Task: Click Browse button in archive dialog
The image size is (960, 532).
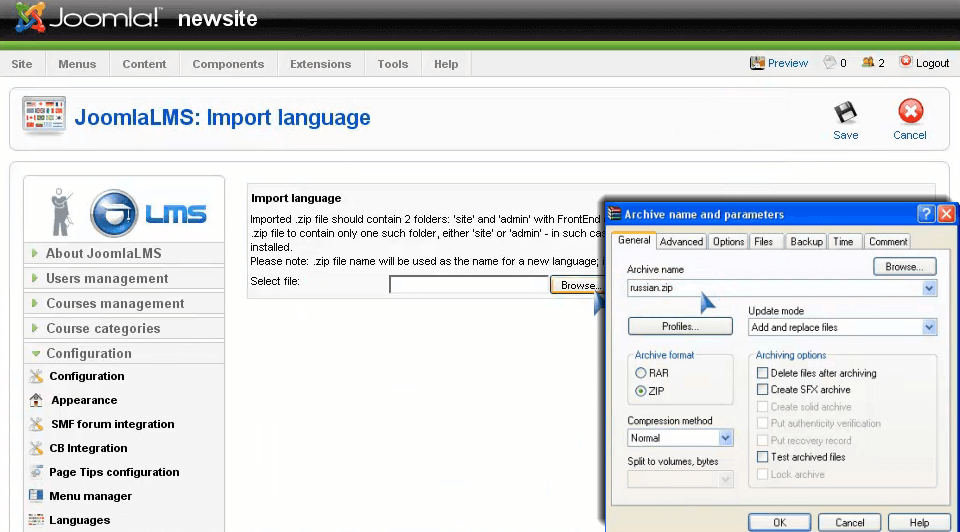Action: (x=904, y=267)
